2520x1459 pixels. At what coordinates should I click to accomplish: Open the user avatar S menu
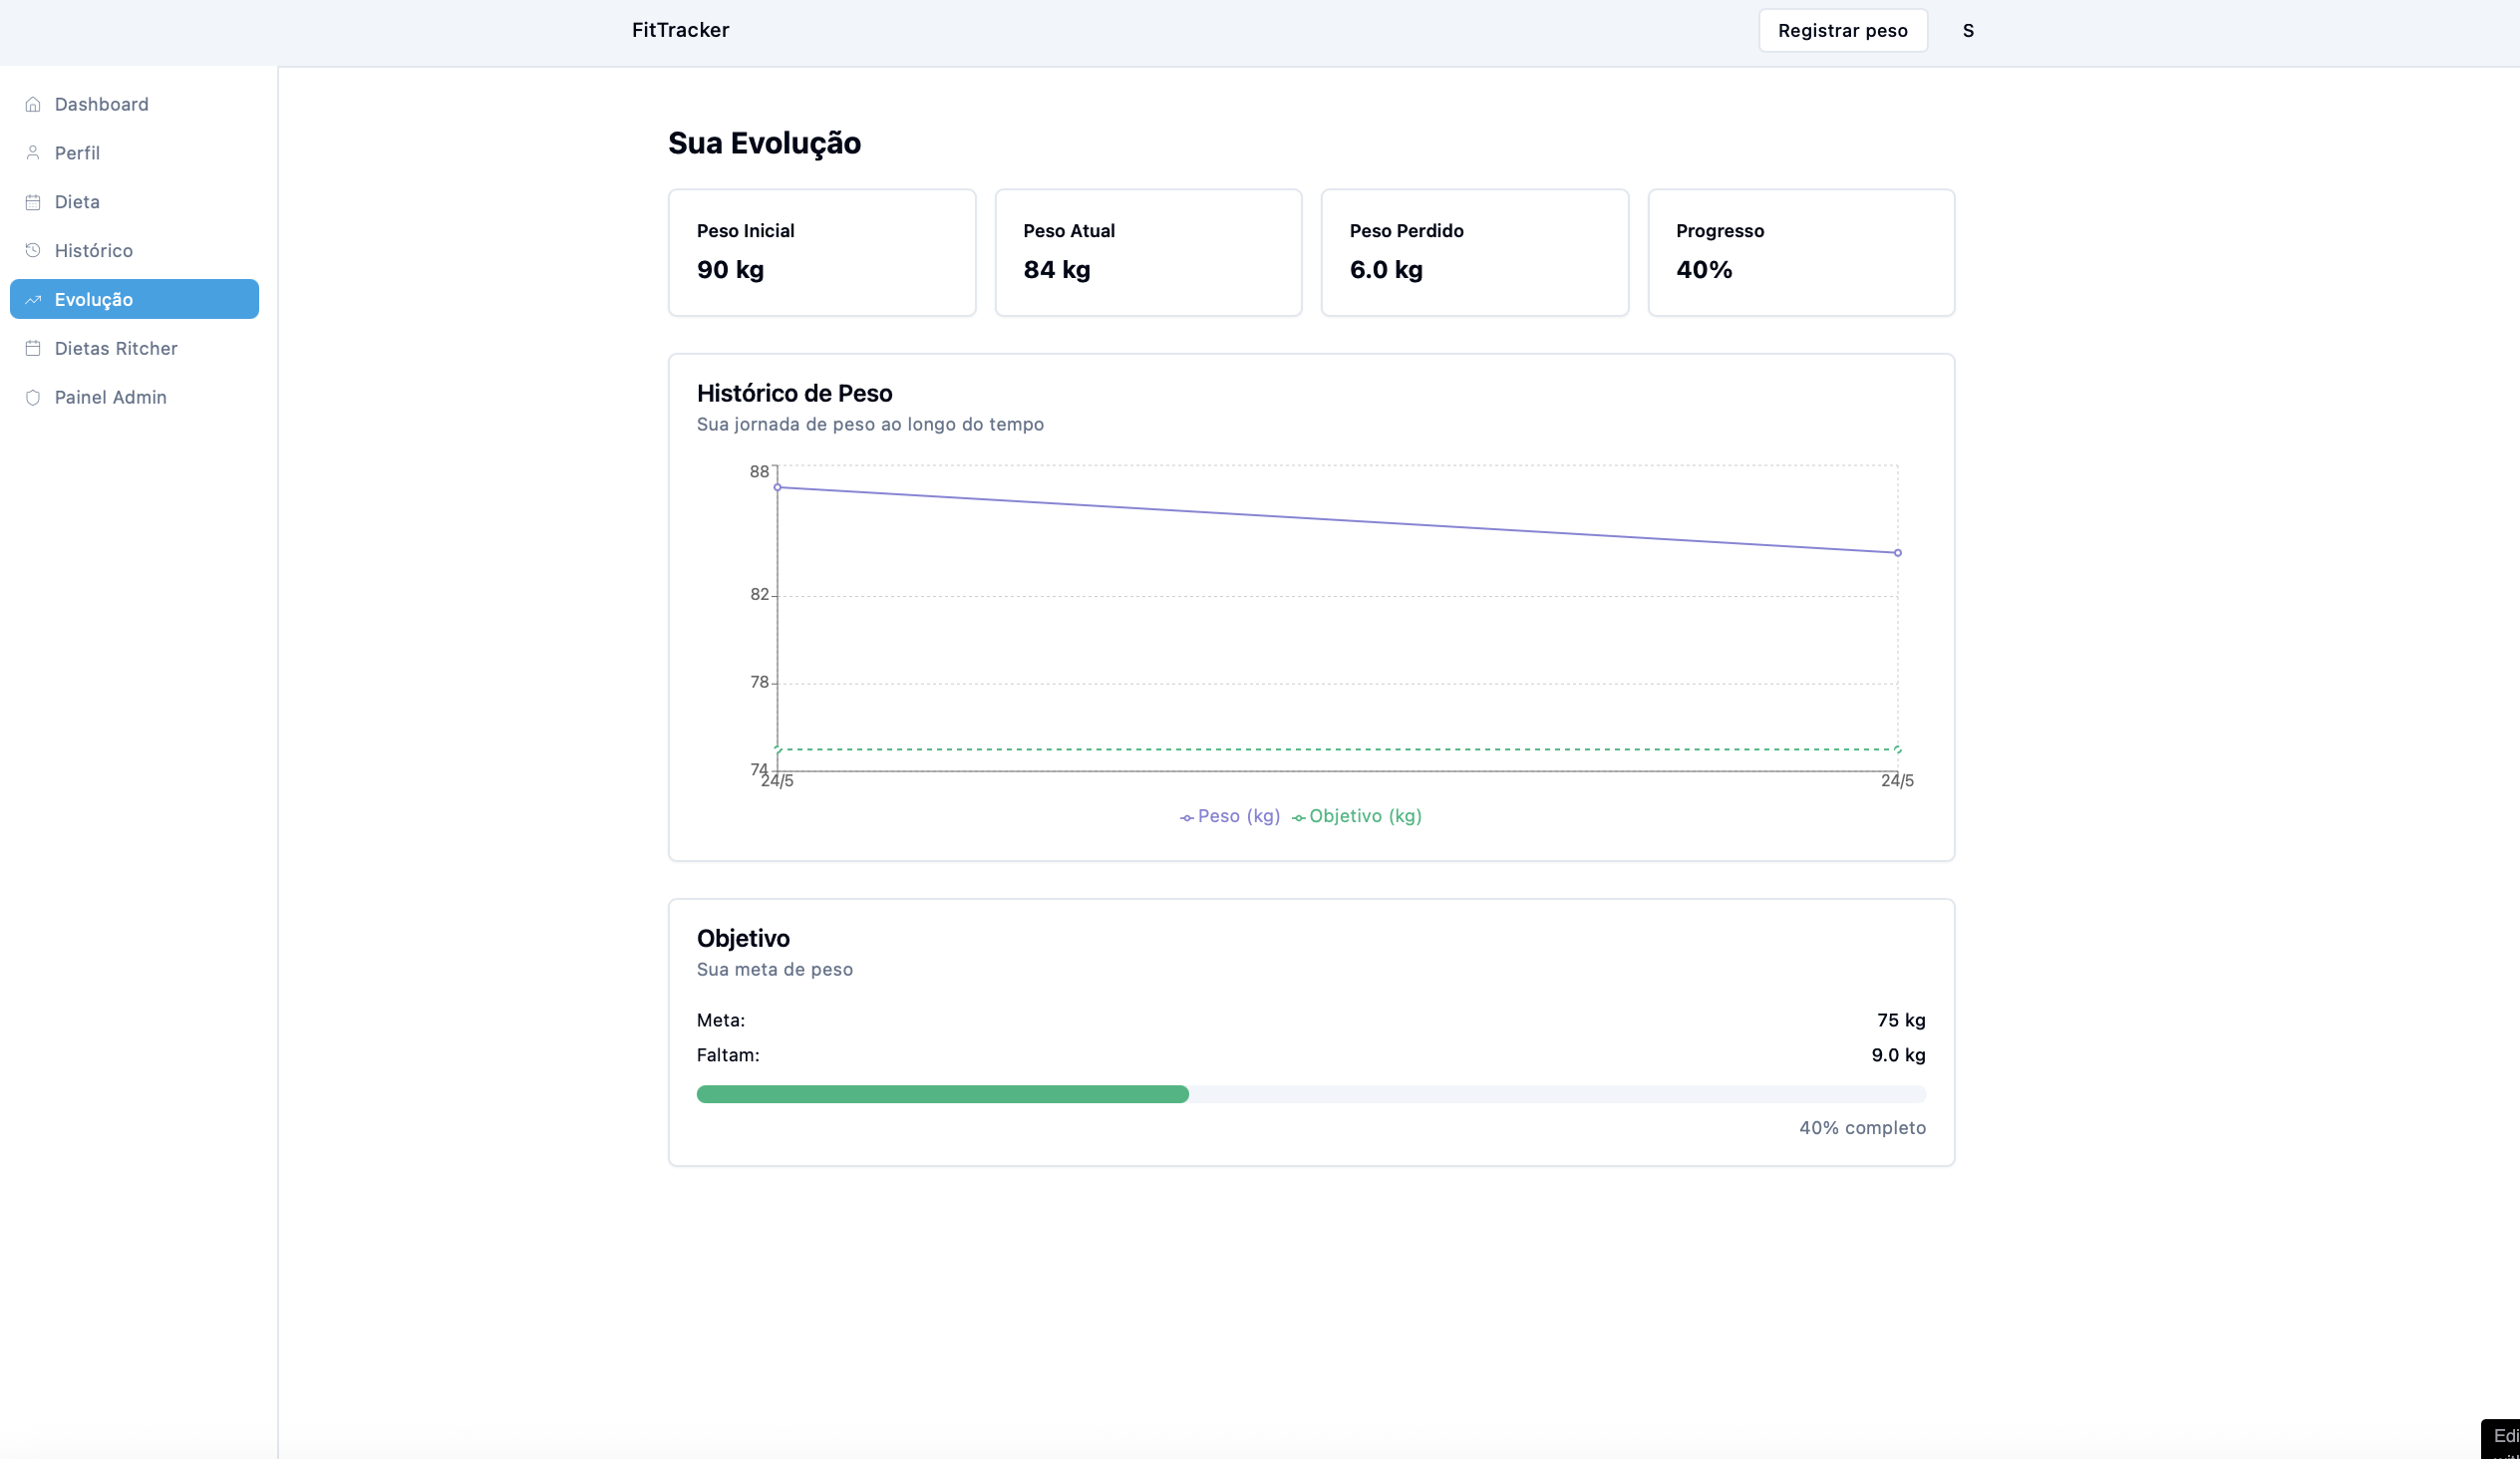(1967, 31)
